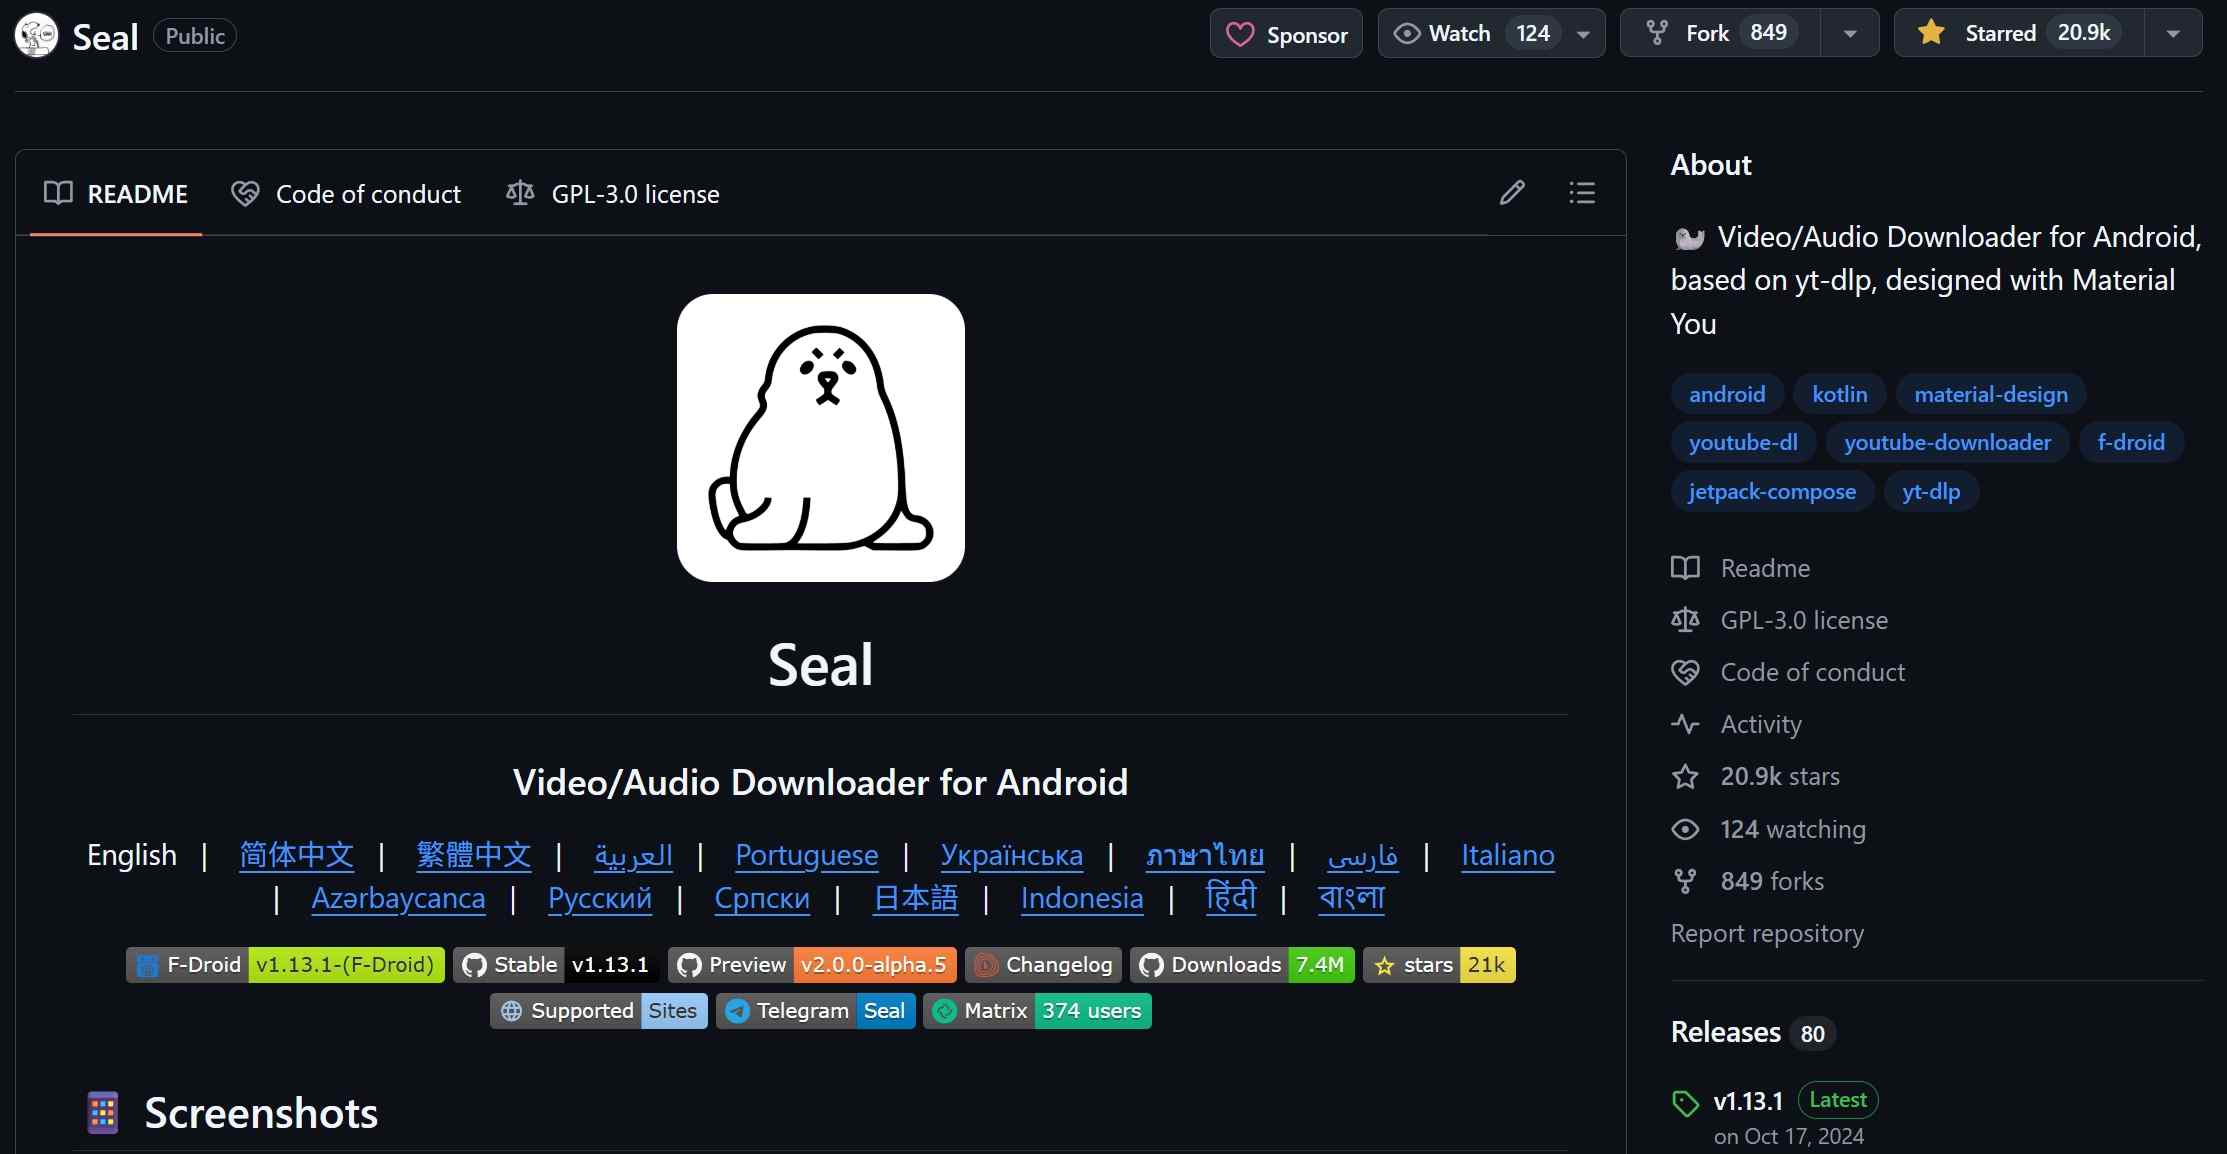Click the Seal app logo image
Image resolution: width=2227 pixels, height=1154 pixels.
(x=820, y=438)
